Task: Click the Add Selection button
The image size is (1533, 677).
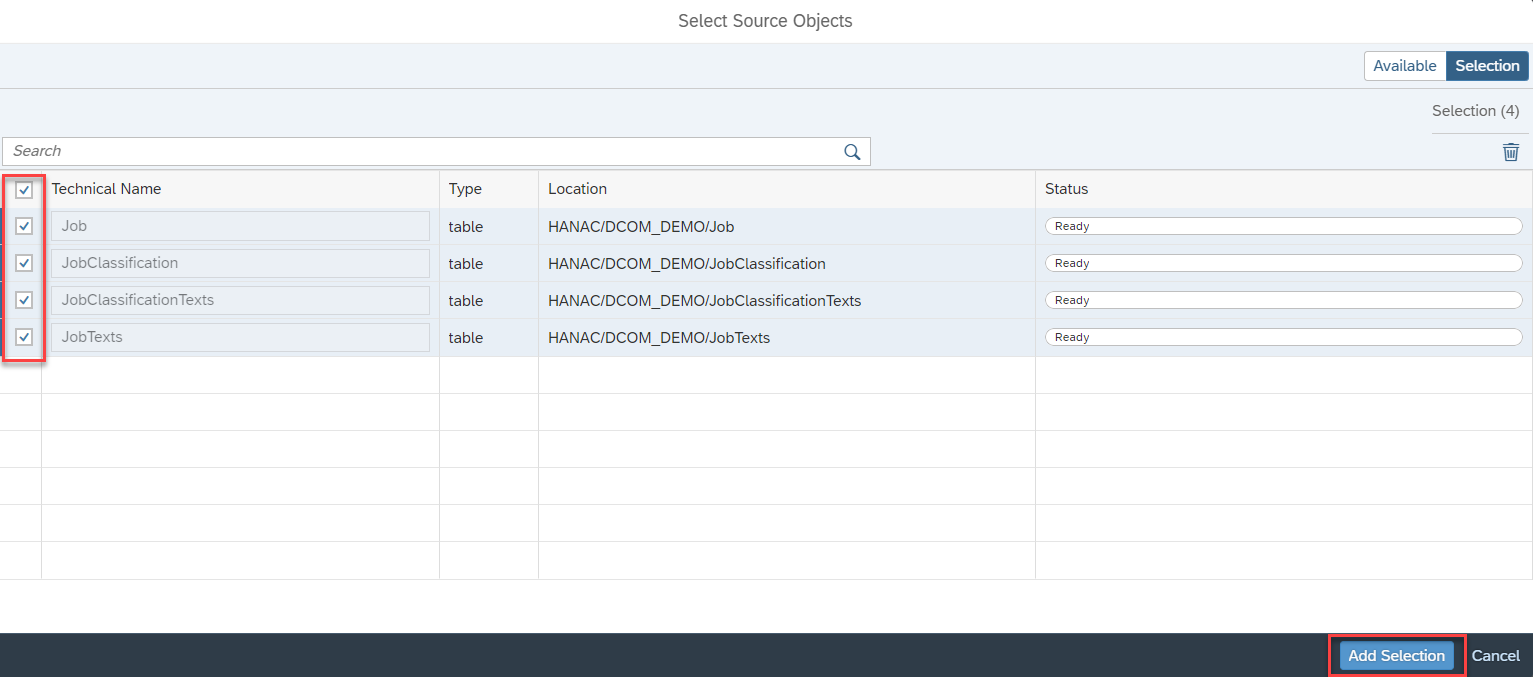Action: 1396,655
